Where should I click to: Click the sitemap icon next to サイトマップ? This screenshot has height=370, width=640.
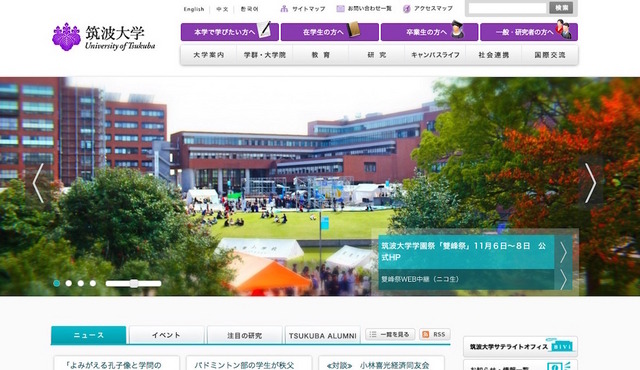pyautogui.click(x=284, y=9)
